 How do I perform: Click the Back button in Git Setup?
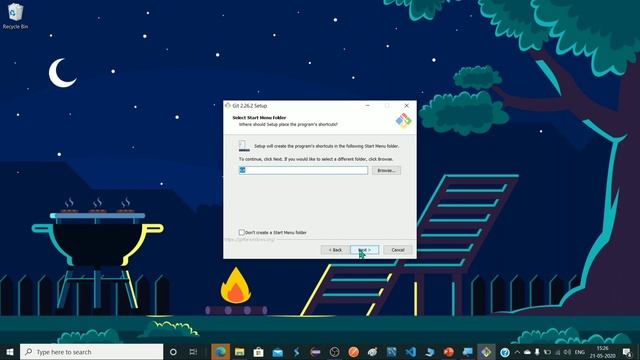point(336,250)
